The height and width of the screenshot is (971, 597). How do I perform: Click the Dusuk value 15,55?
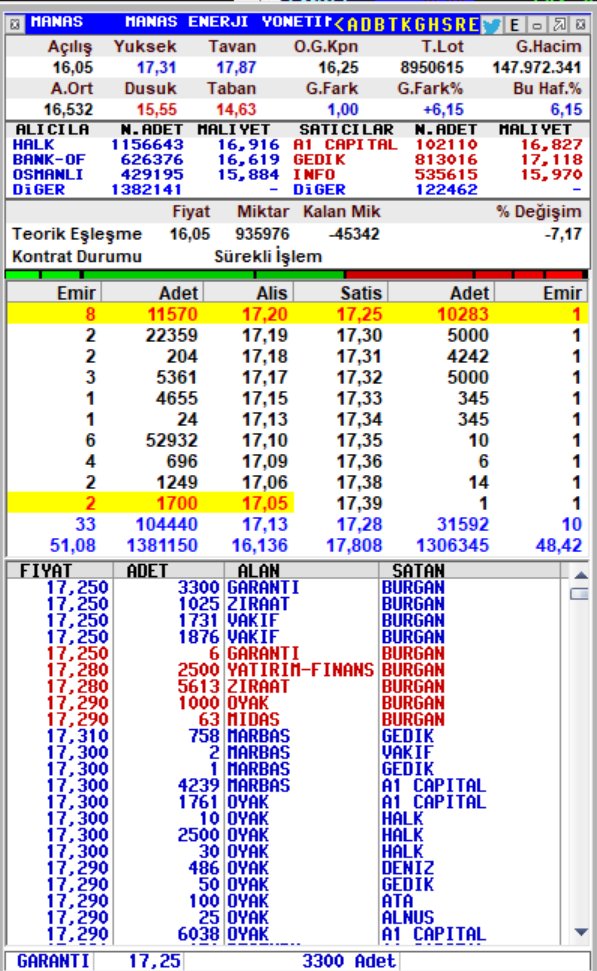tap(157, 109)
